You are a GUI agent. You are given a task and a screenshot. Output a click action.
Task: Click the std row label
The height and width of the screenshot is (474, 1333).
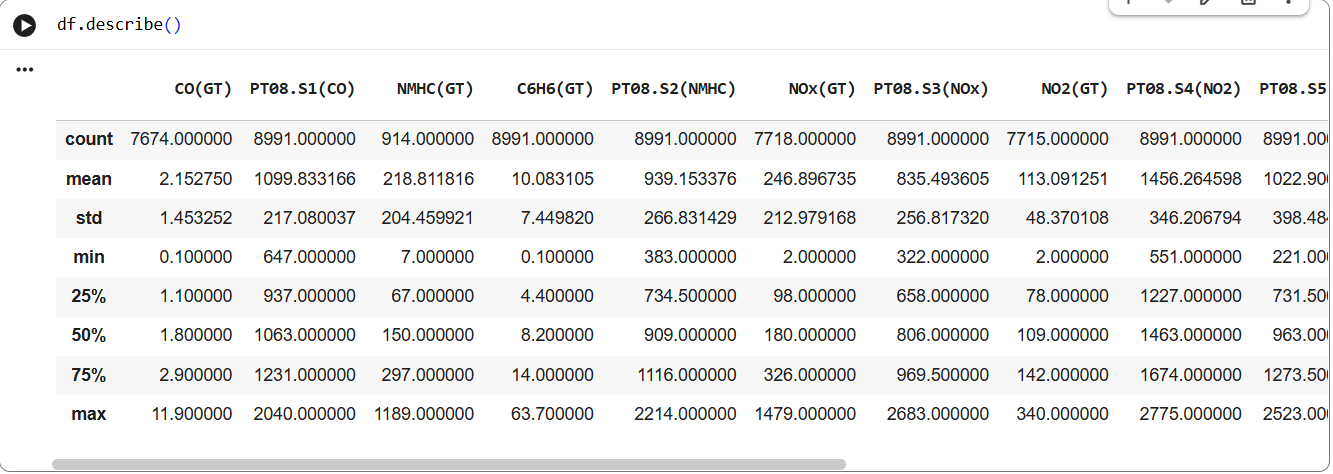pos(89,218)
